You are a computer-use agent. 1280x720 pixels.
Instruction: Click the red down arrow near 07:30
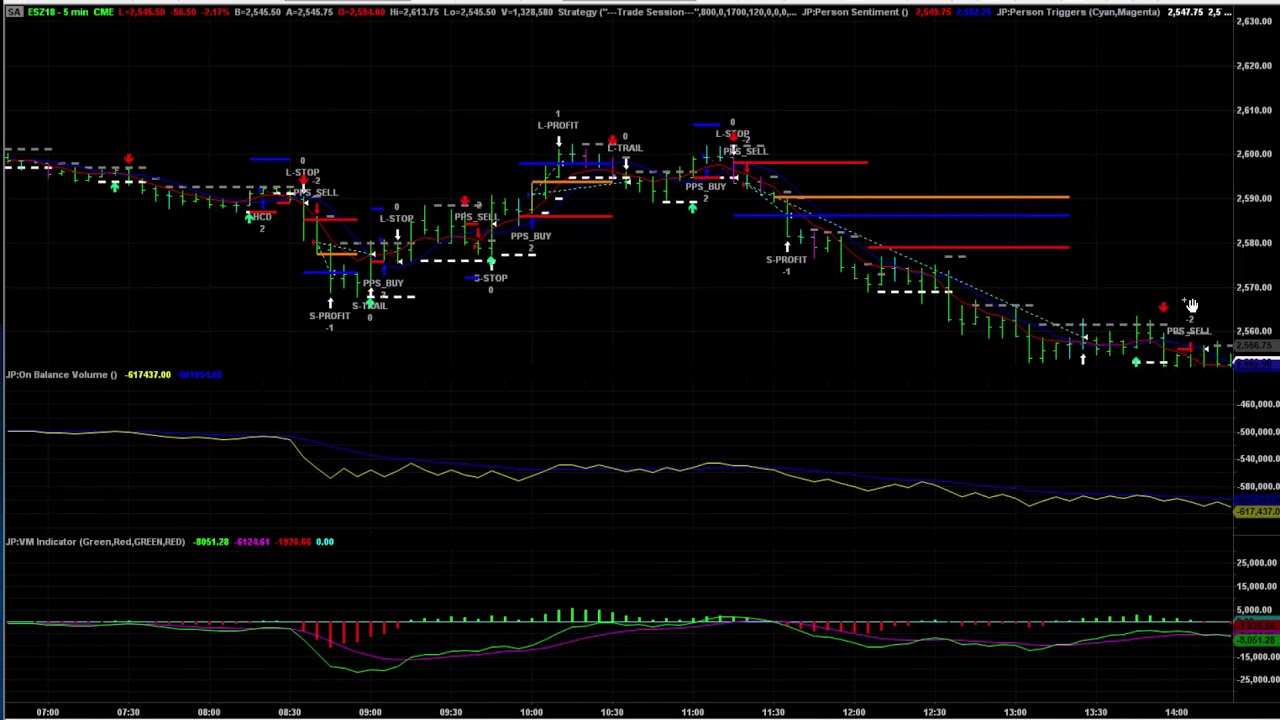128,159
